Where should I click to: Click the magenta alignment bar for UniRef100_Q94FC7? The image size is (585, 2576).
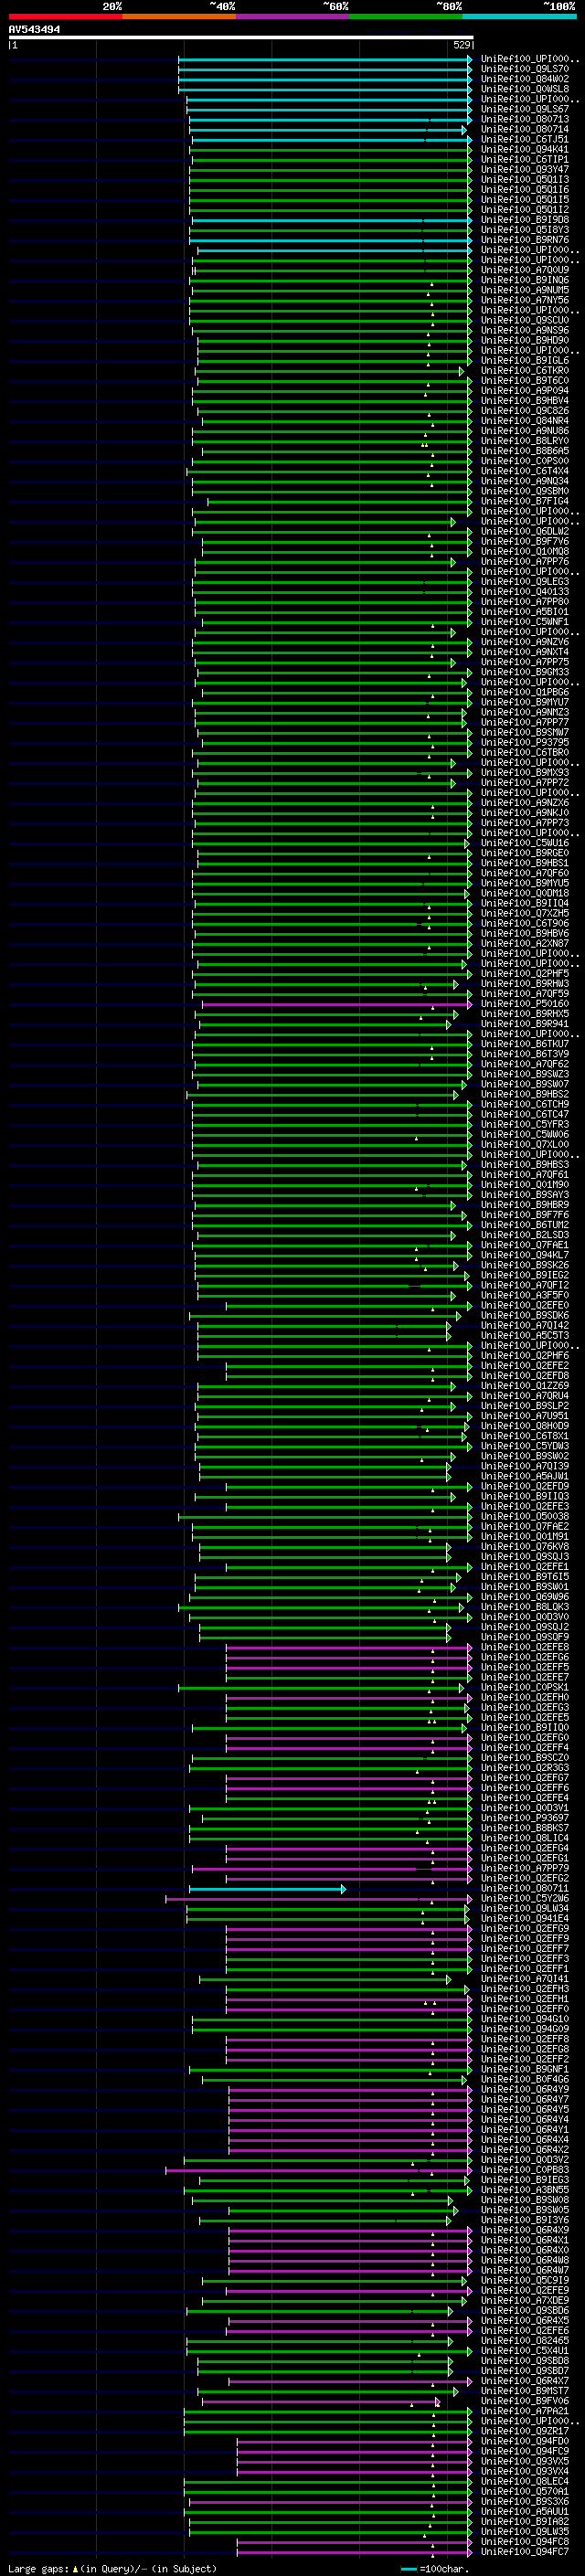(354, 2552)
